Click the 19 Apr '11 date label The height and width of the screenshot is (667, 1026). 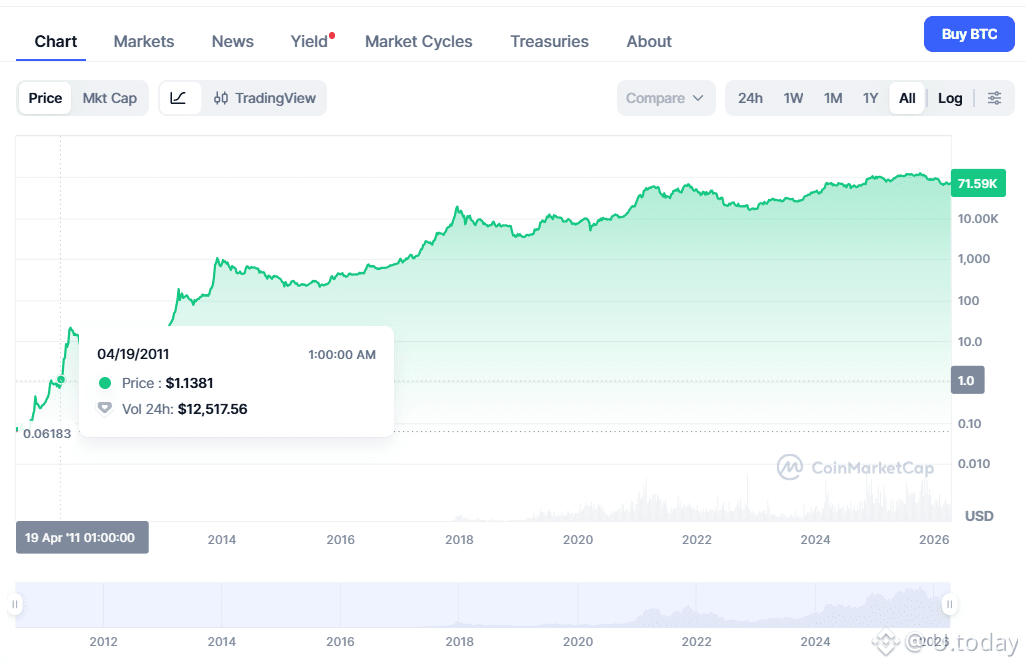click(81, 537)
